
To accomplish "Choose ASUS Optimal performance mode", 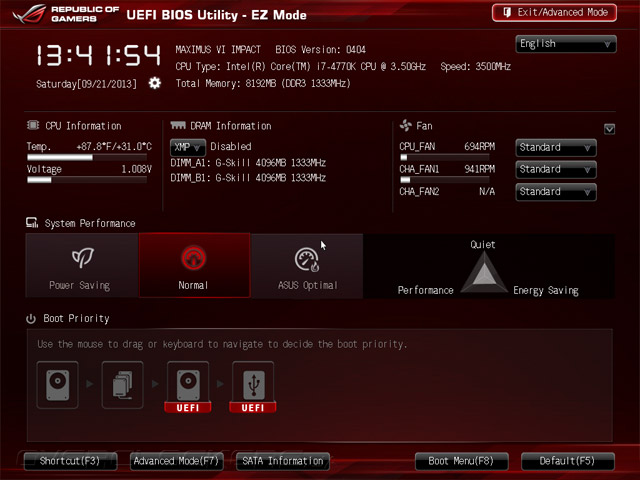I will [307, 265].
